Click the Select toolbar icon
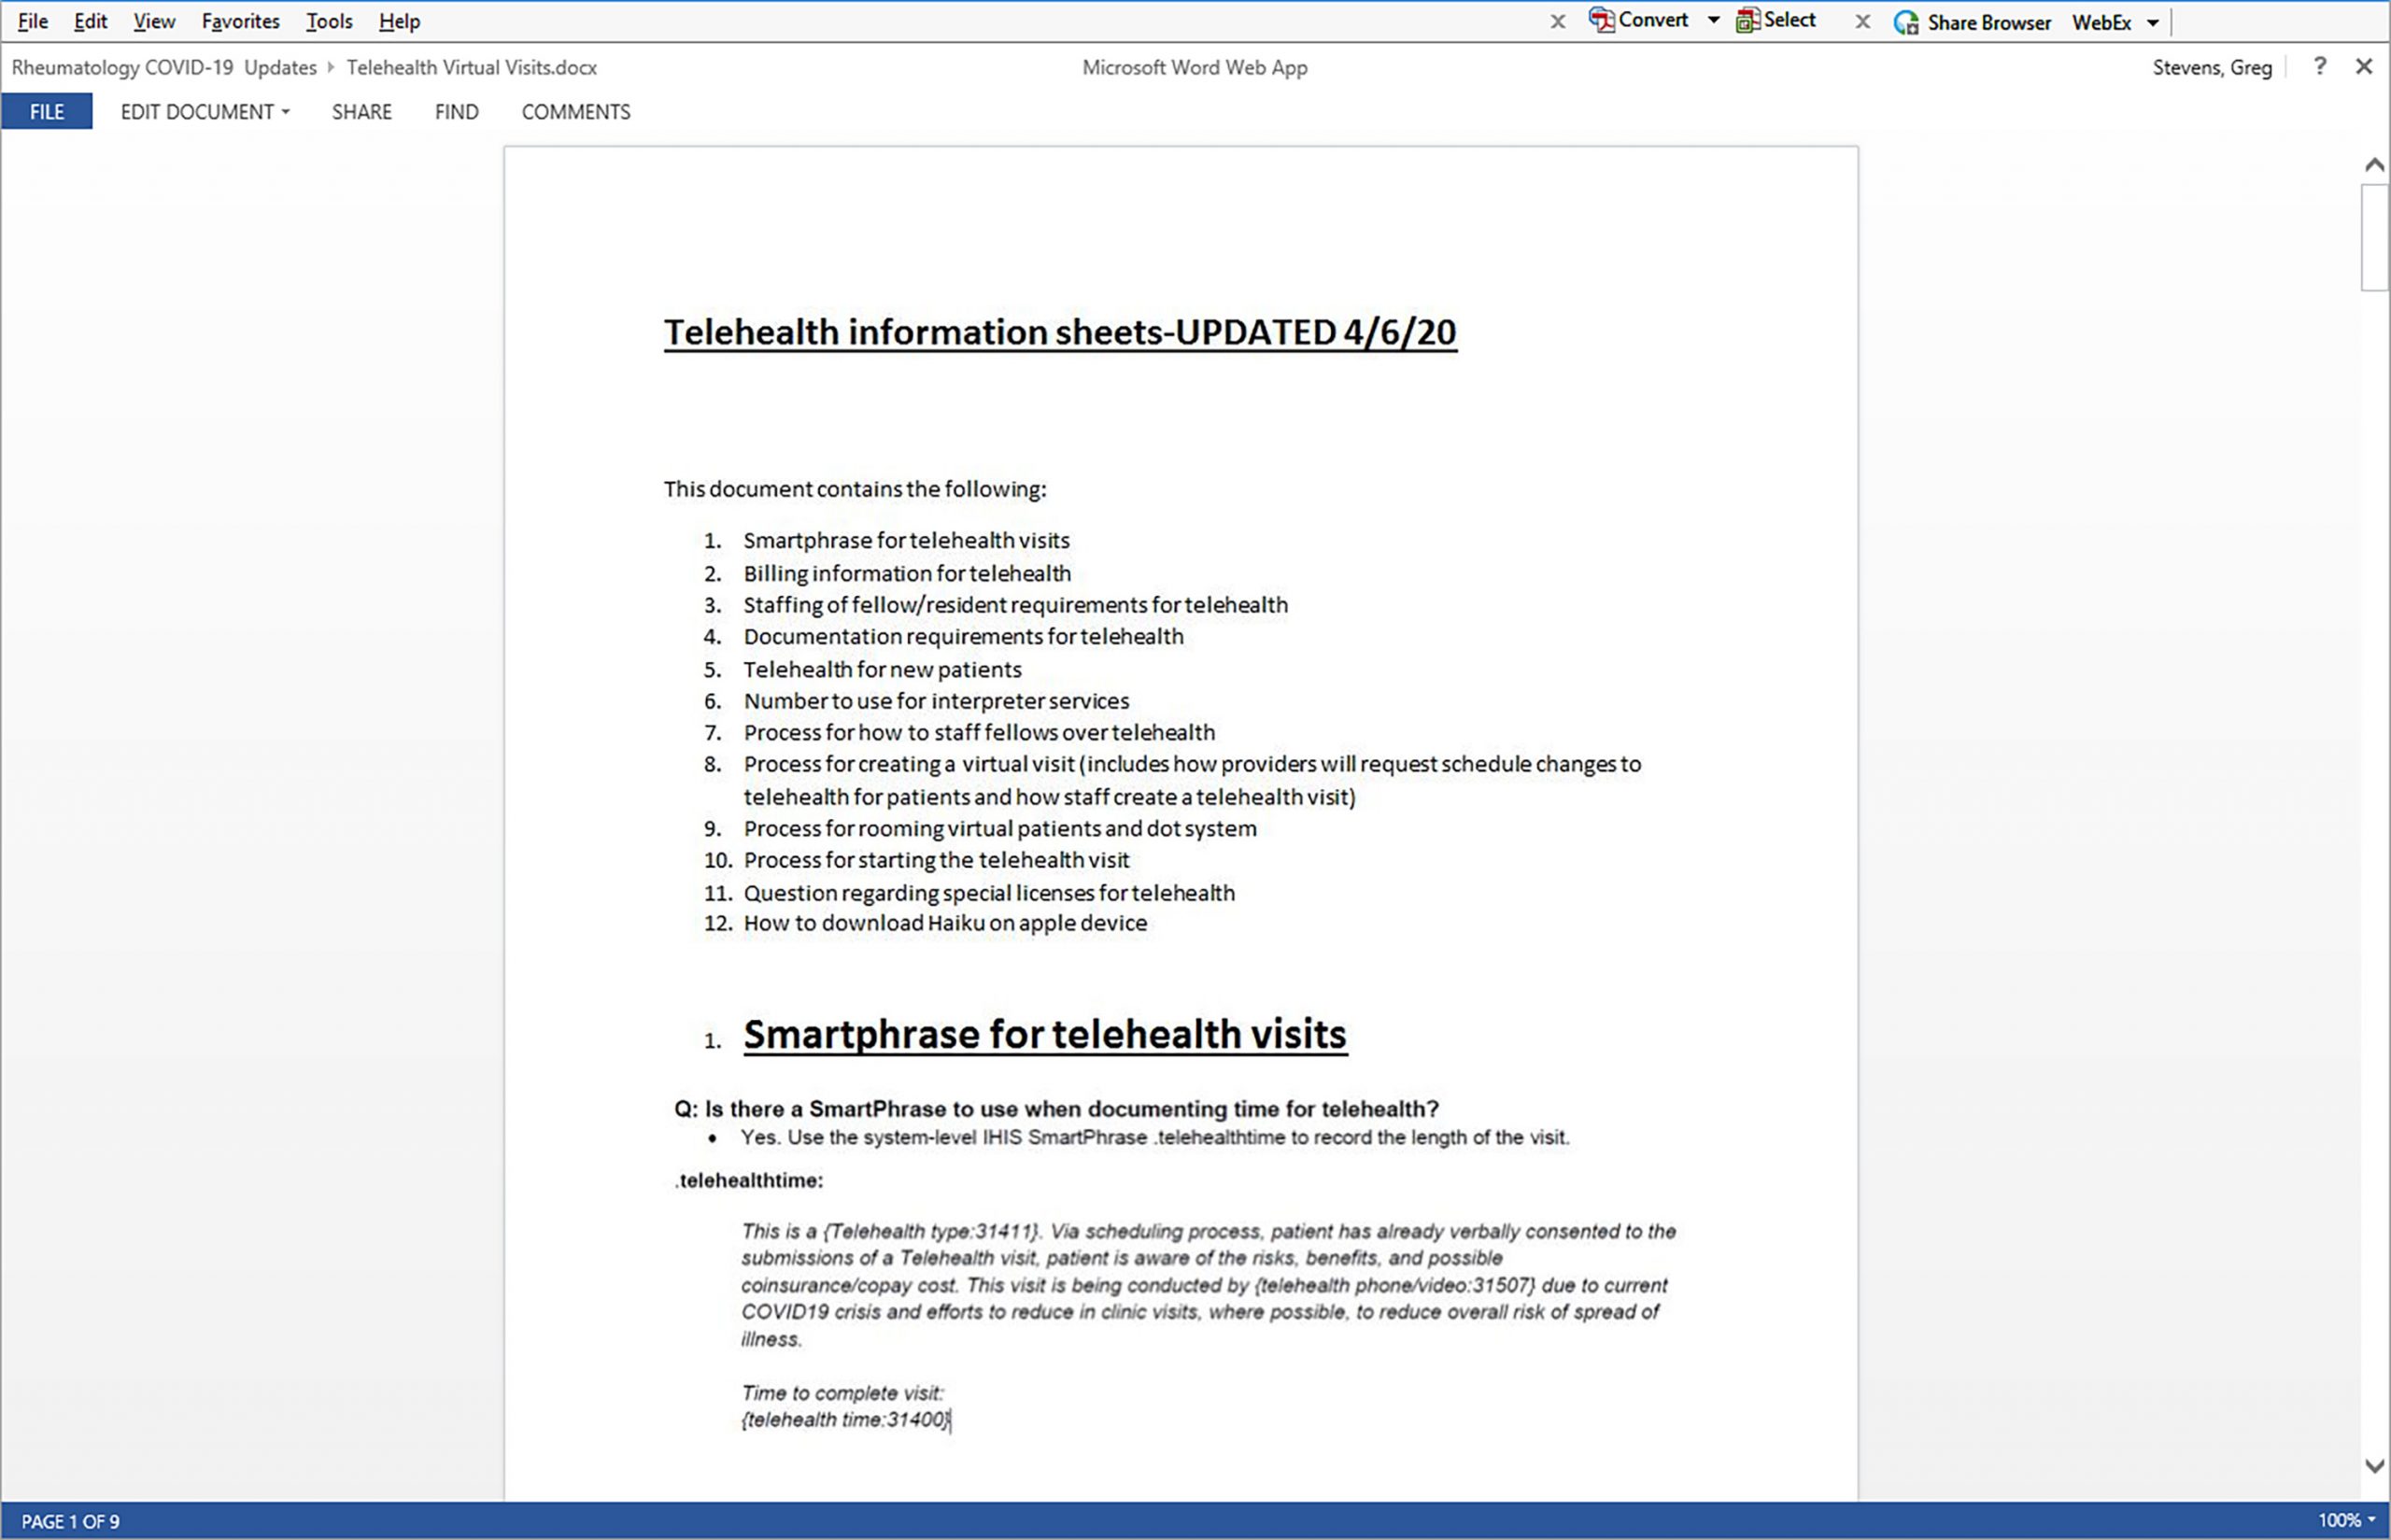Screen dimensions: 2391x1540 coord(1748,20)
